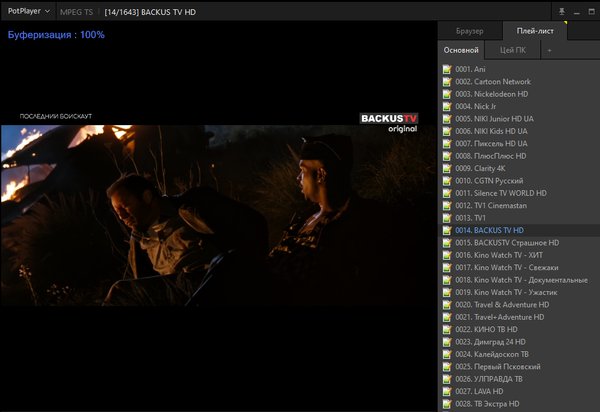Image resolution: width=600 pixels, height=412 pixels.
Task: Open the PotPlayer main menu dropdown
Action: pos(28,10)
